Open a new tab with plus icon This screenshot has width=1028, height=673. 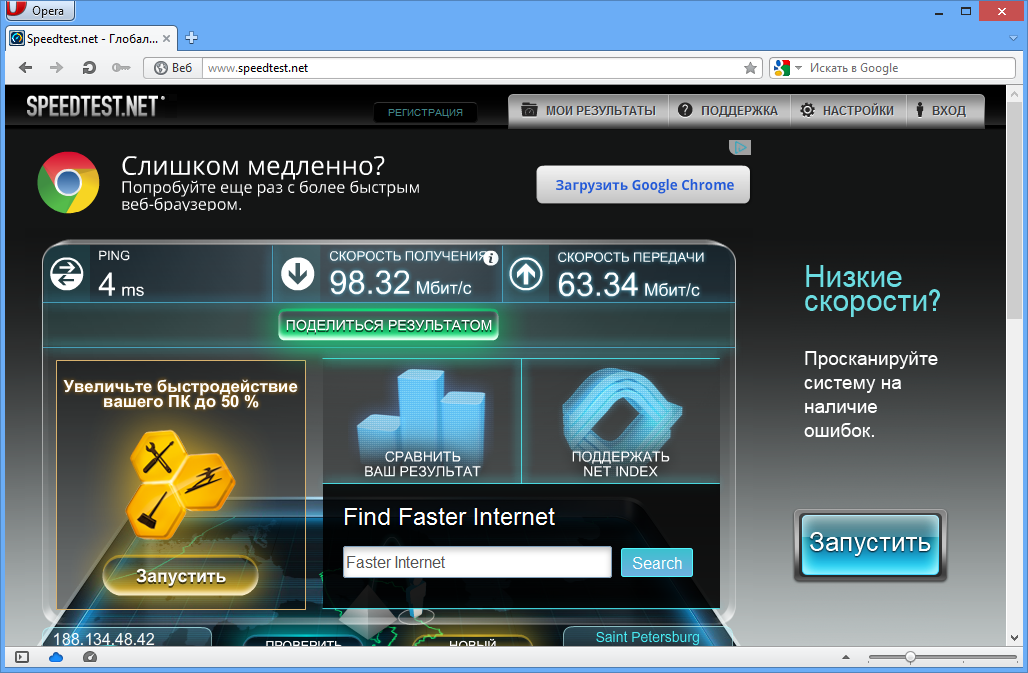(x=191, y=38)
